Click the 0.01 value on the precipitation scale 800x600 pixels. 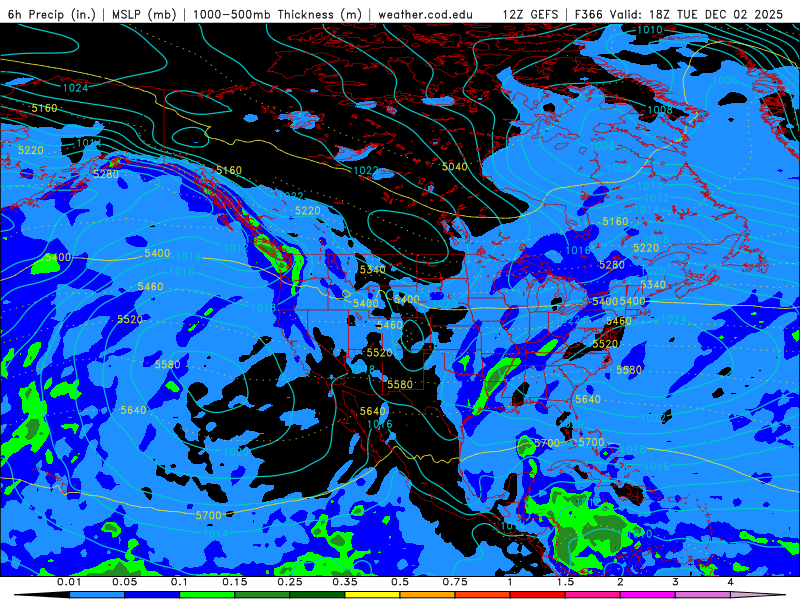69,582
